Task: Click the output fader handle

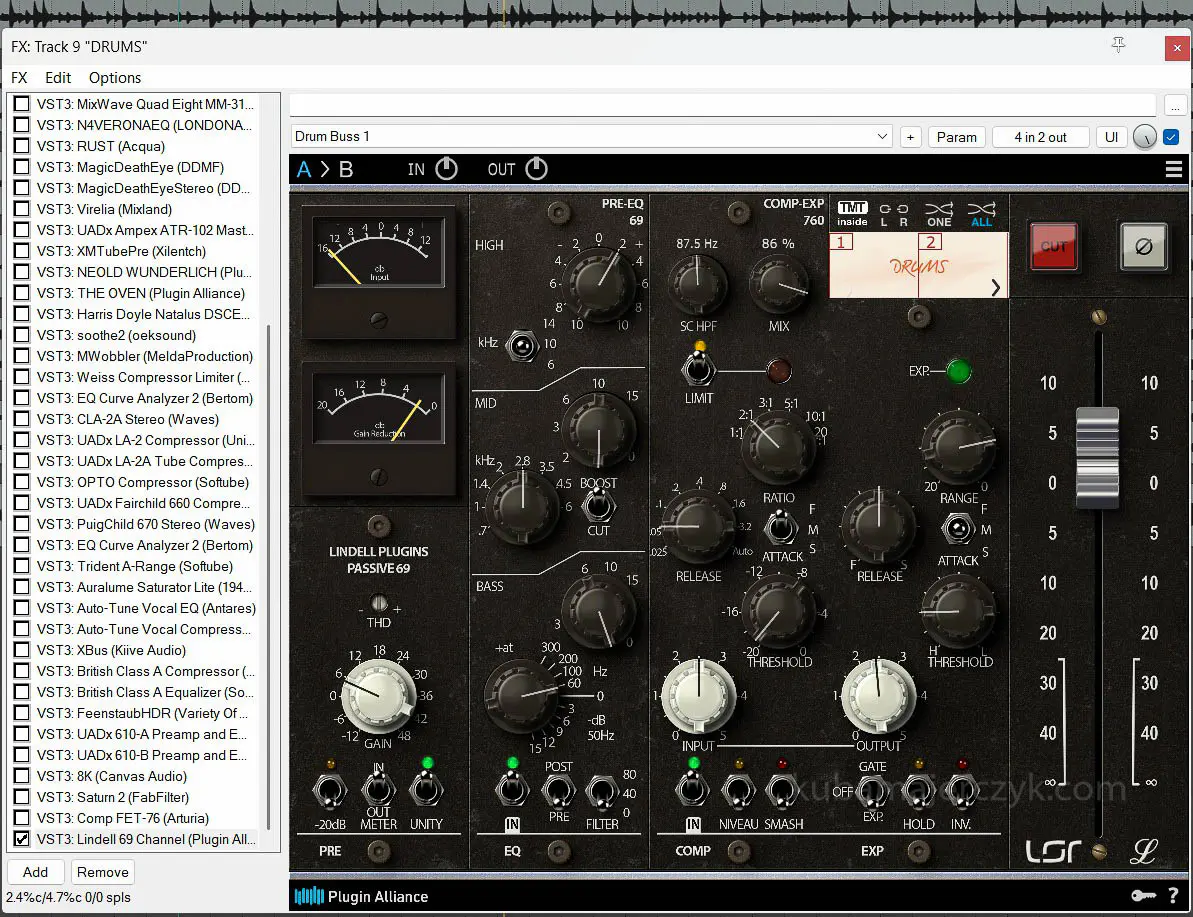Action: [x=1097, y=458]
